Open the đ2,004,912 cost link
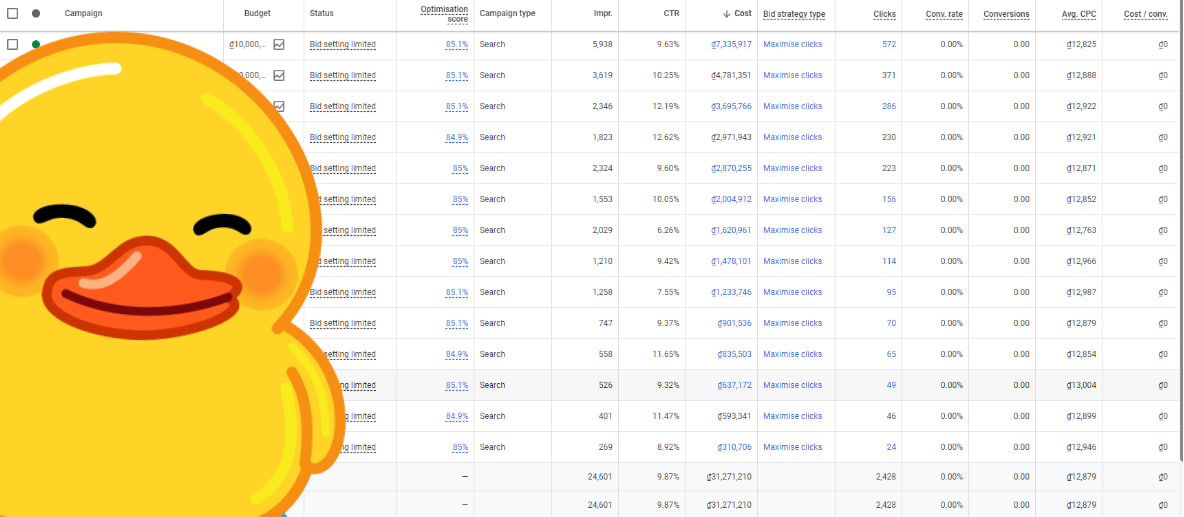Image resolution: width=1184 pixels, height=517 pixels. 731,199
